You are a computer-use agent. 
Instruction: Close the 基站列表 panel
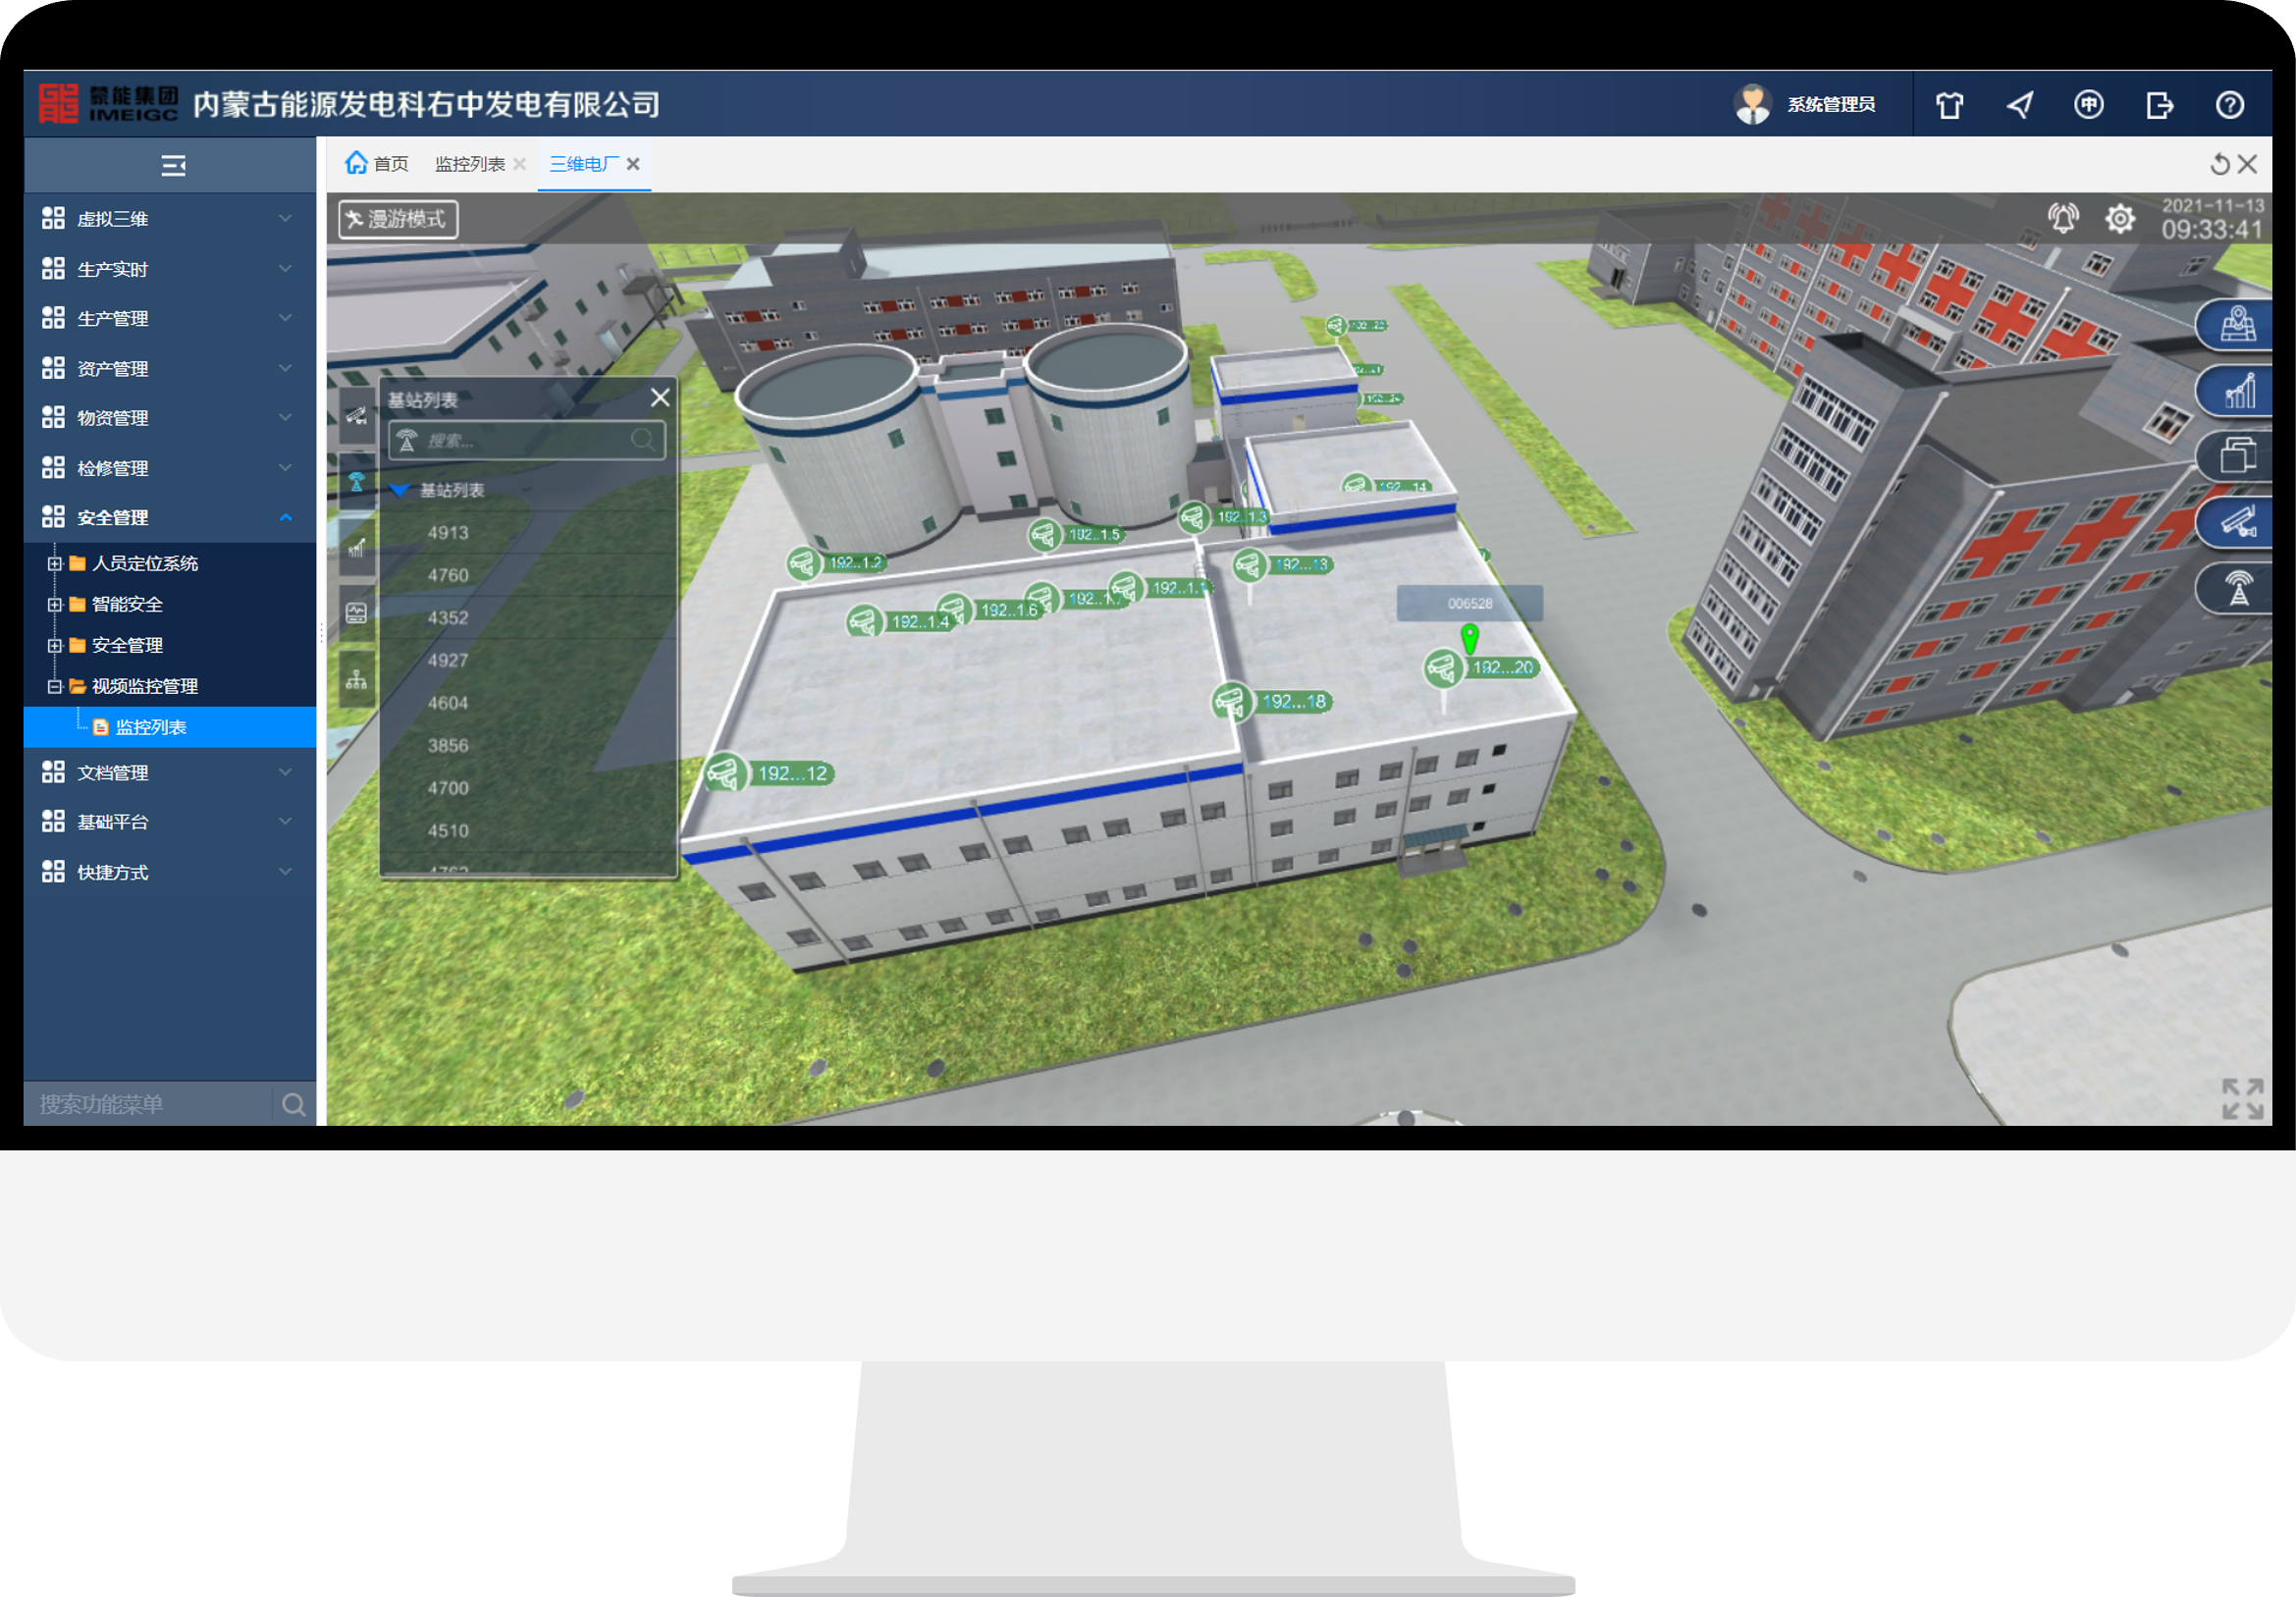tap(660, 398)
